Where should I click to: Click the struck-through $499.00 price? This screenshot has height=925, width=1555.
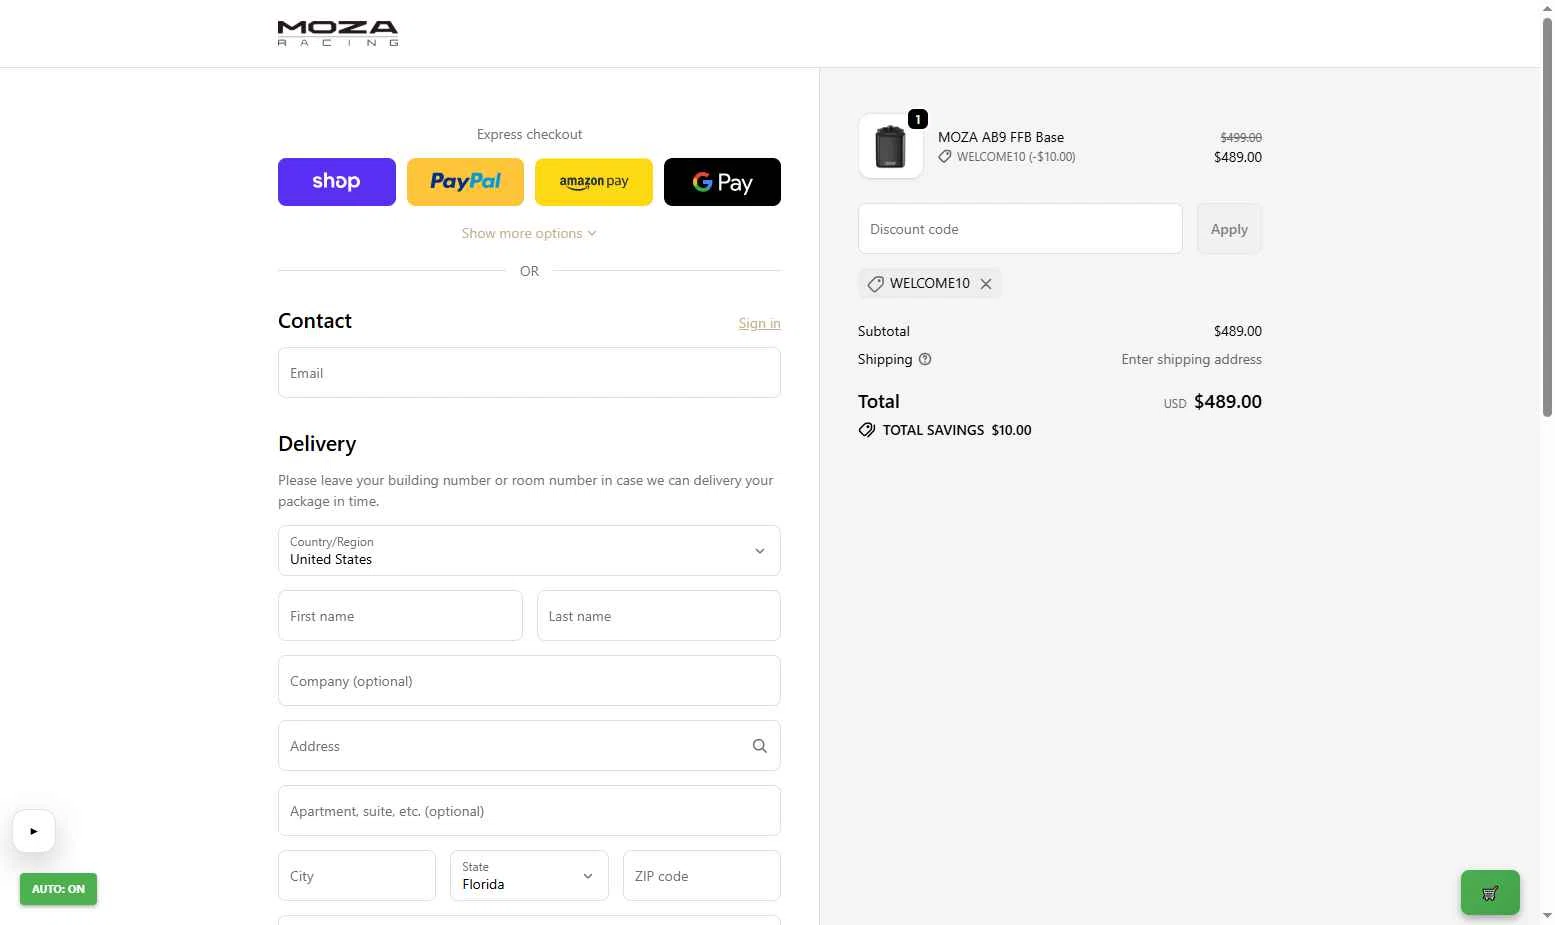click(x=1241, y=137)
